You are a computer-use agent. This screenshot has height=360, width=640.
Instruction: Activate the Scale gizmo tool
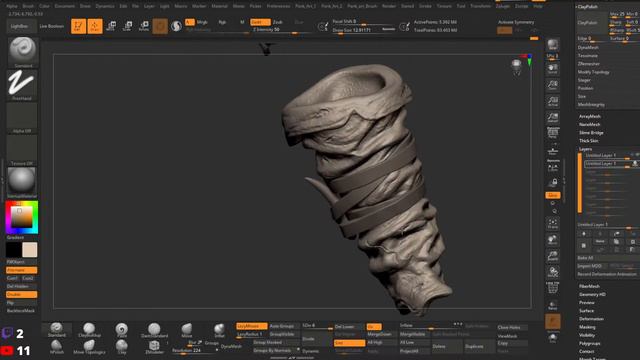pyautogui.click(x=127, y=26)
